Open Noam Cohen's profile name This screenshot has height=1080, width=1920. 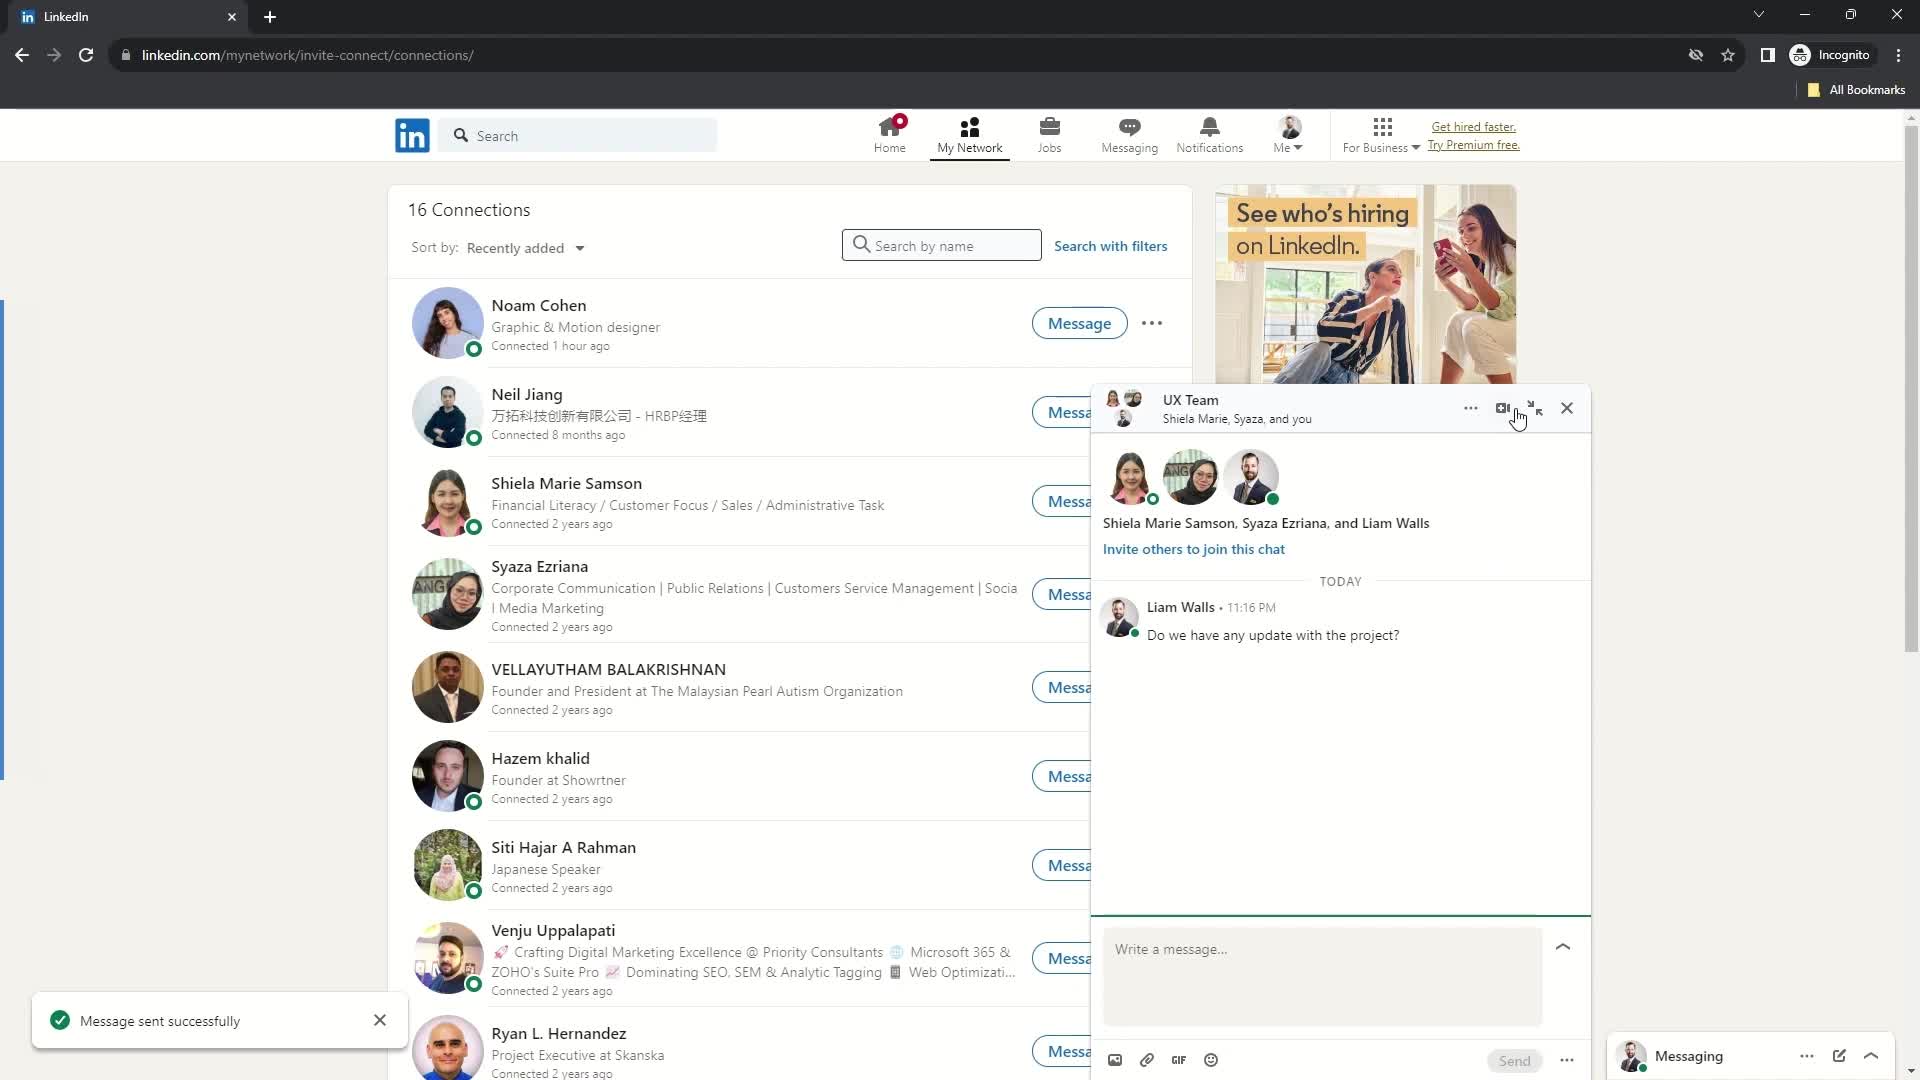(538, 305)
